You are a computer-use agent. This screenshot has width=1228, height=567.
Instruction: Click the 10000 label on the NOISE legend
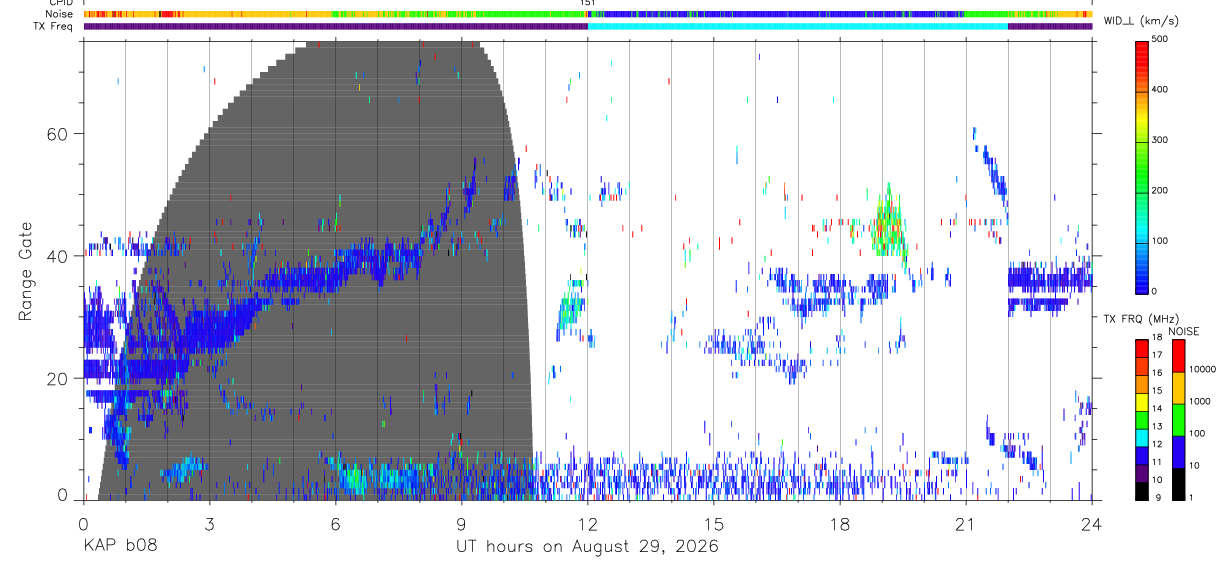[x=1202, y=369]
